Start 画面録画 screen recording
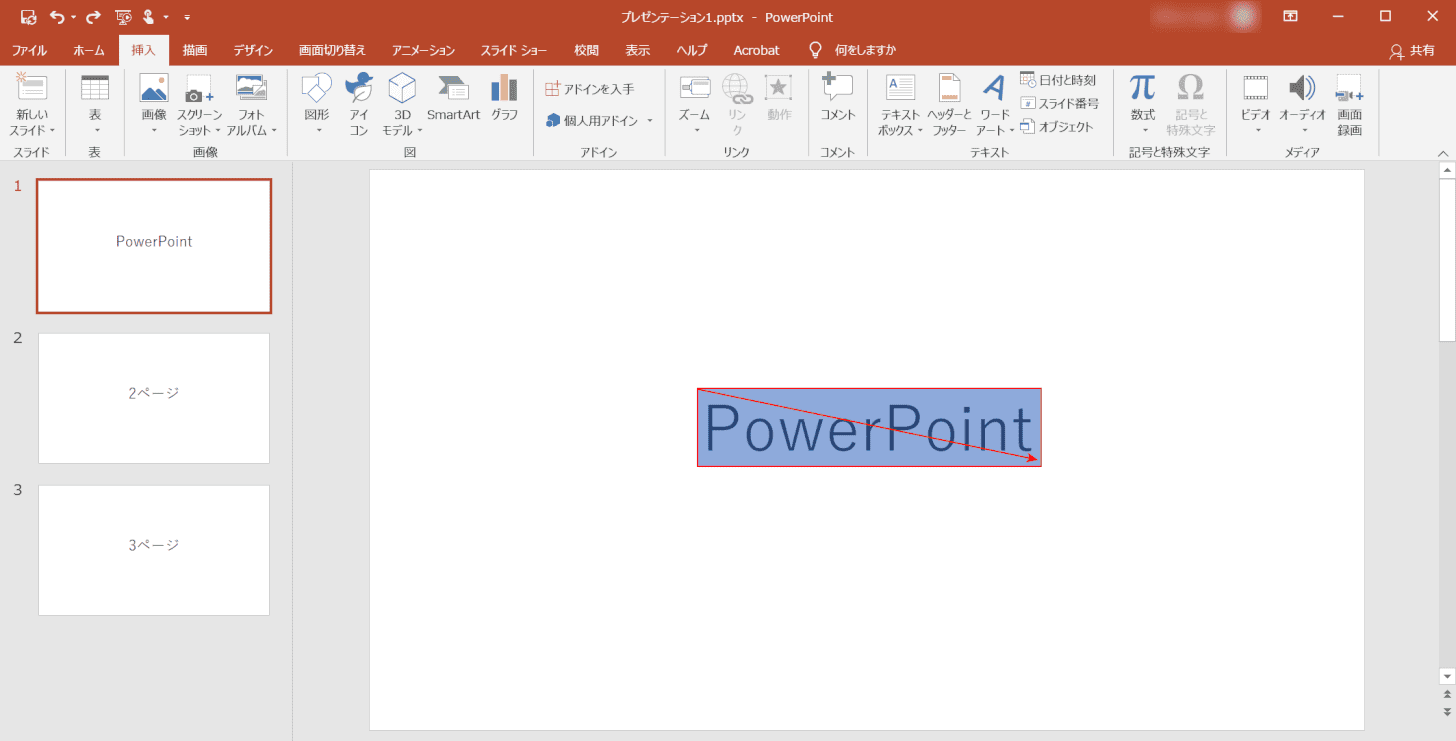 (x=1350, y=105)
